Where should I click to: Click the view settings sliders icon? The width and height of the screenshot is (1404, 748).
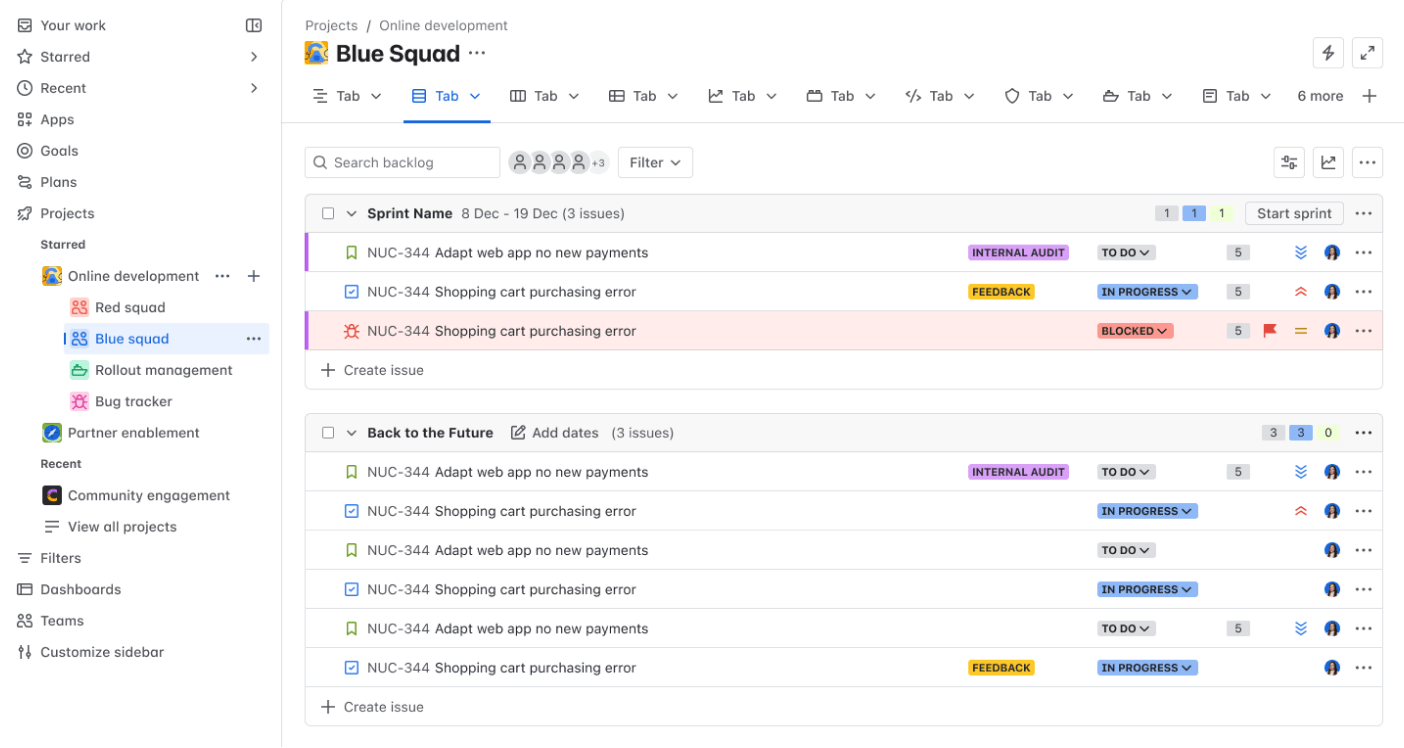pos(1289,162)
